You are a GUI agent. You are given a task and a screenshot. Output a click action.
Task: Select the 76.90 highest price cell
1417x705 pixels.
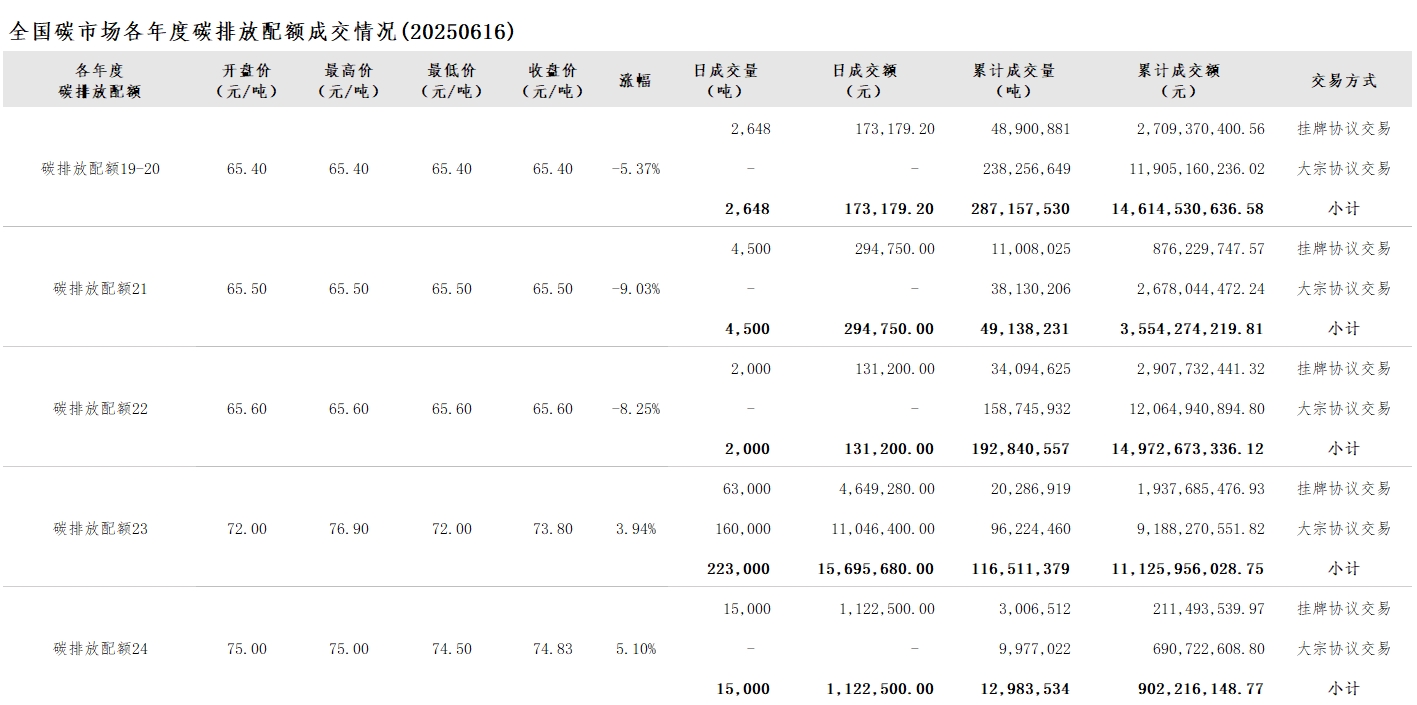pos(349,529)
